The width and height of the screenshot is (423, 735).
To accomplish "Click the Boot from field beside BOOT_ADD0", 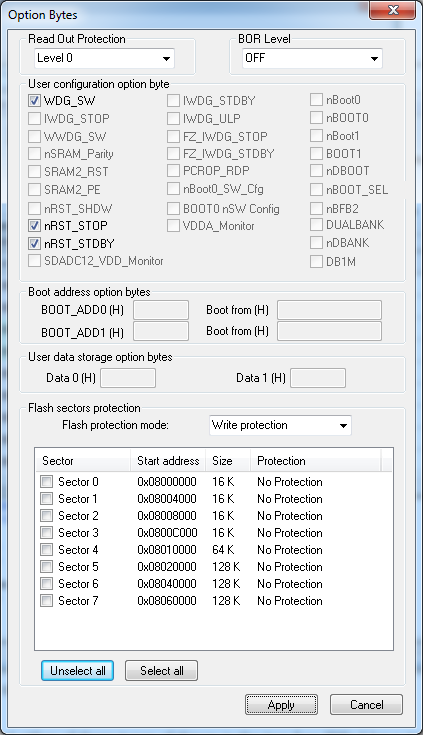I will click(x=329, y=310).
